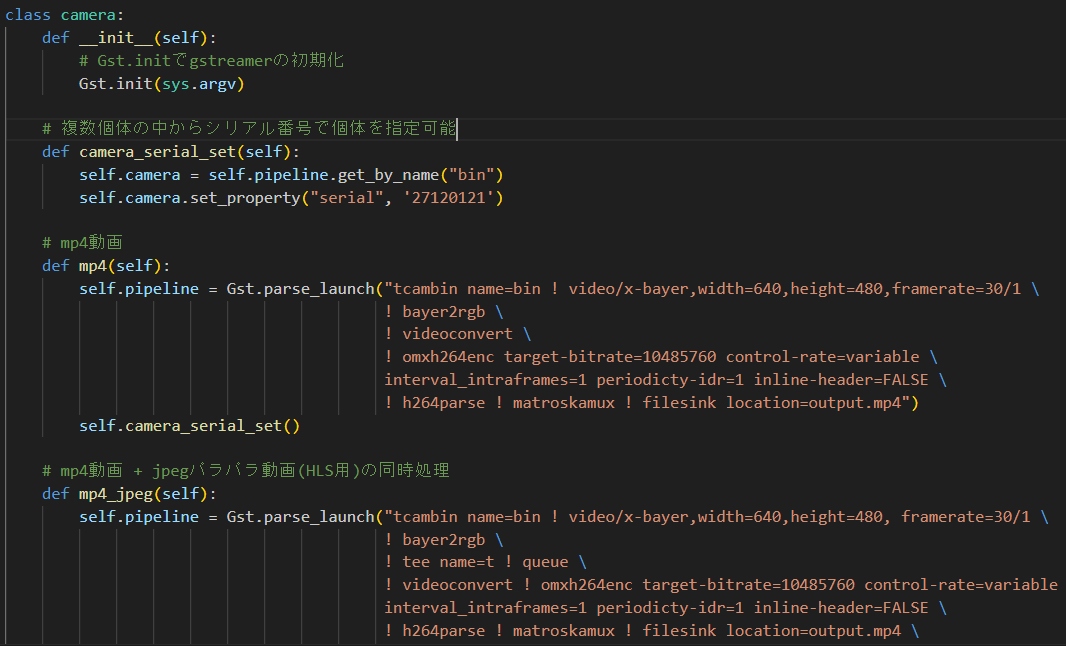1067x646 pixels.
Task: Click "omxh264enc" on the mp4_jpeg videoconvert line
Action: (x=587, y=585)
